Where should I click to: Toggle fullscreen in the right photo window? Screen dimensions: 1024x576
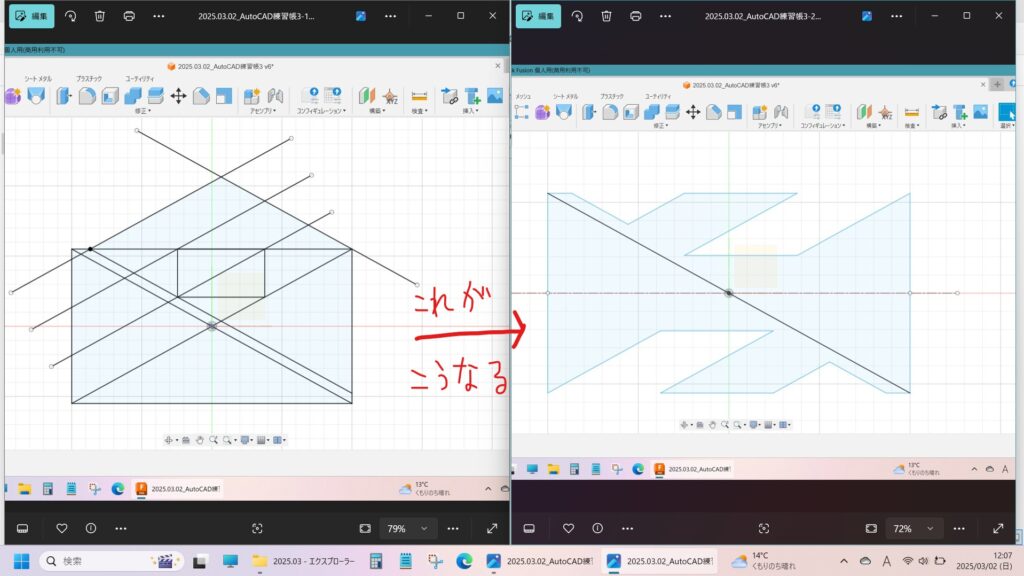(x=998, y=528)
